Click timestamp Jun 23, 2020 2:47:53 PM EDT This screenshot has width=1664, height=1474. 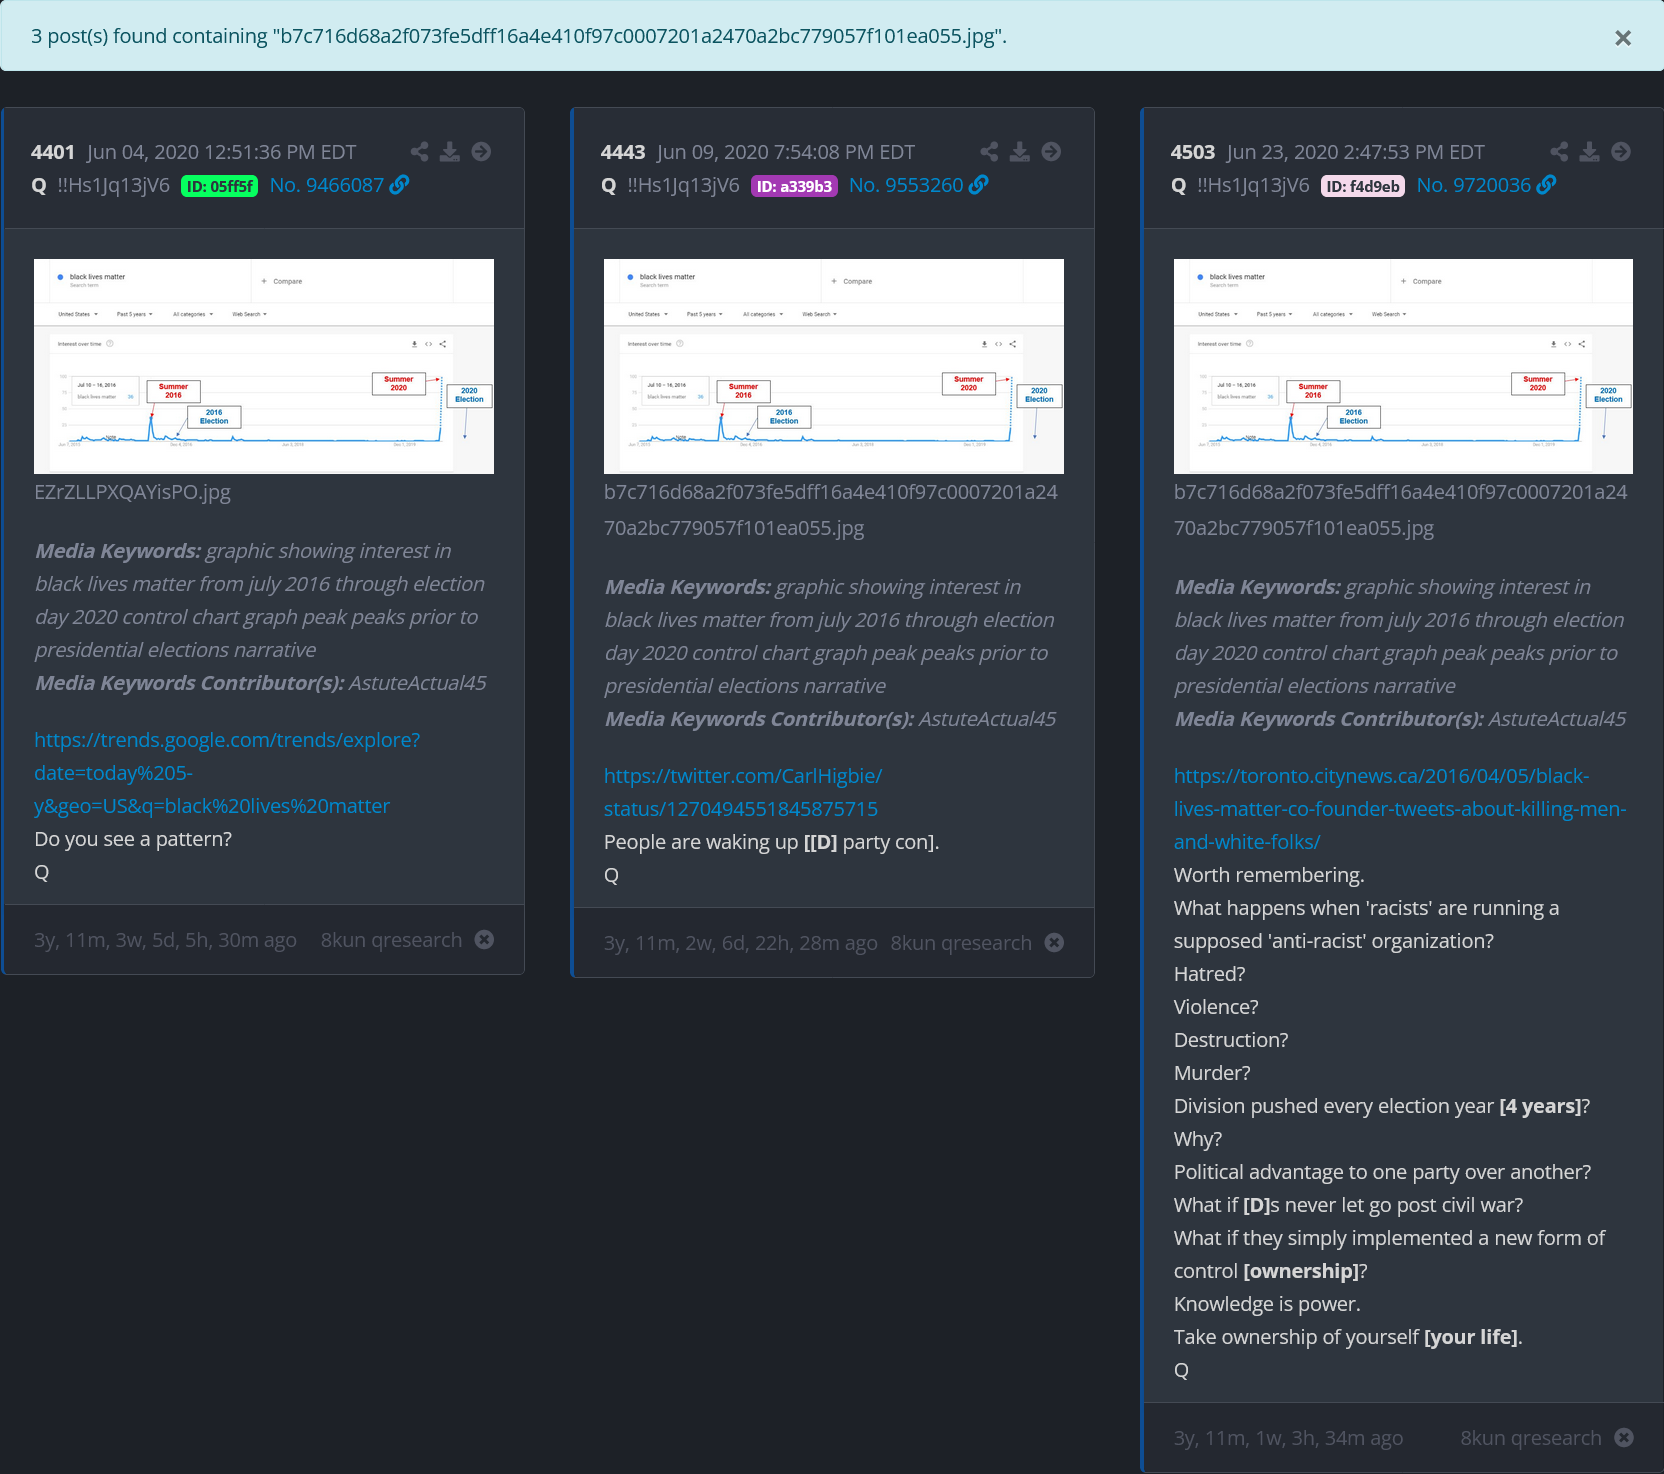pos(1356,152)
